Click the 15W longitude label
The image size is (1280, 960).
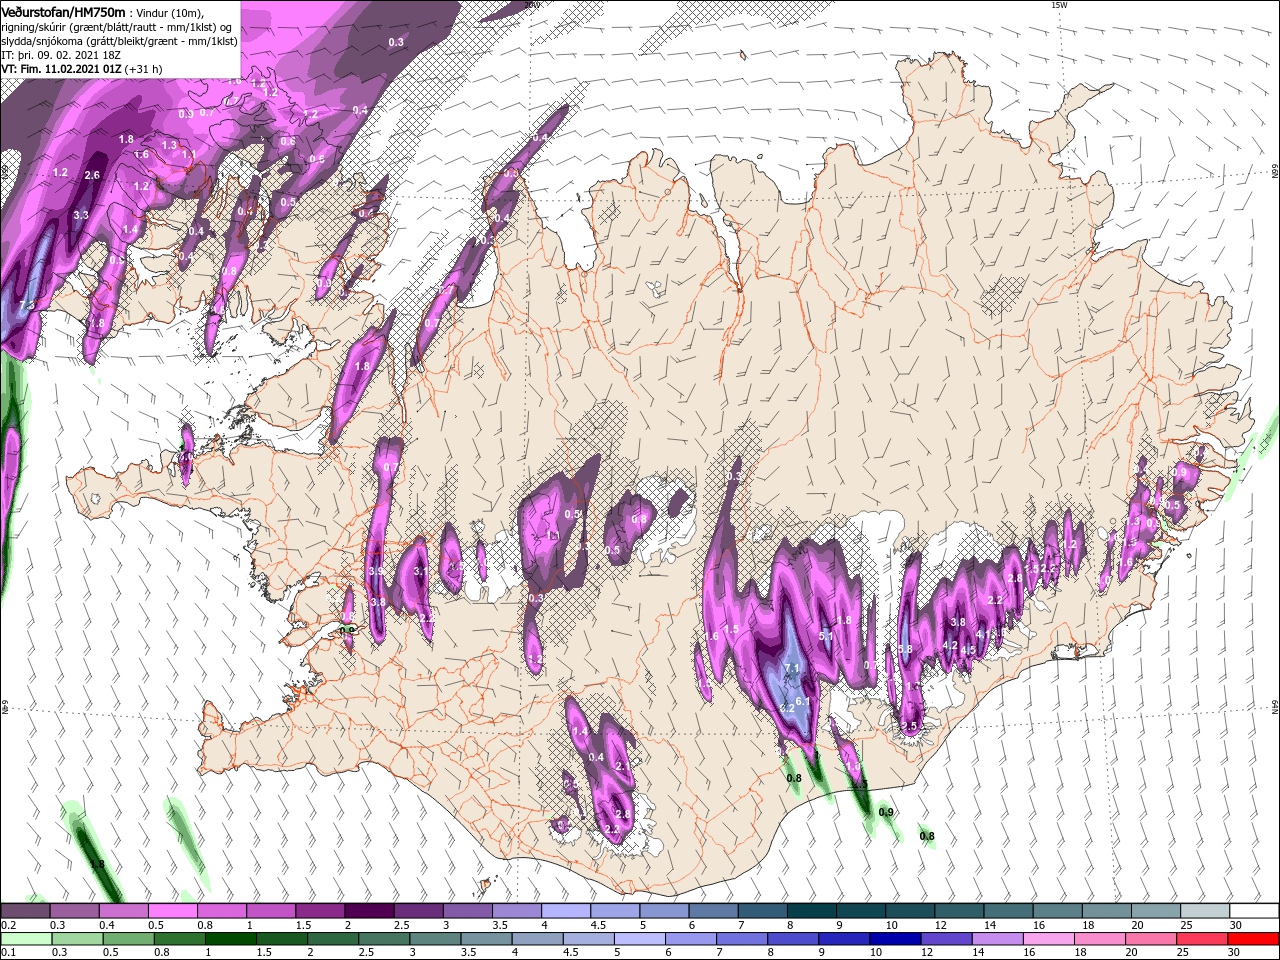pos(1060,5)
